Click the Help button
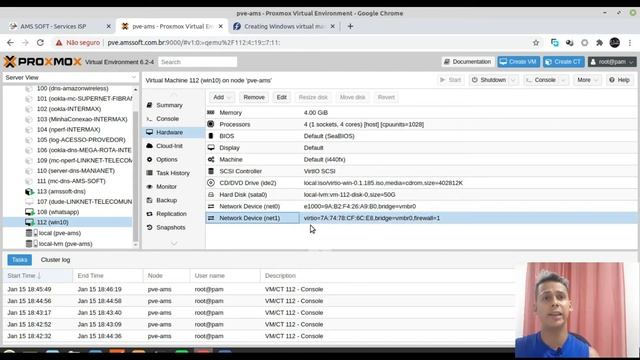This screenshot has width=640, height=360. click(619, 80)
